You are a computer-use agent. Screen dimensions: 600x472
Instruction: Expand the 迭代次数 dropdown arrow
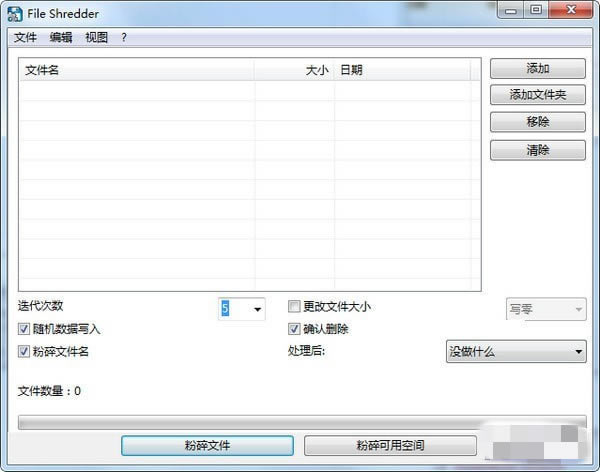pos(258,309)
